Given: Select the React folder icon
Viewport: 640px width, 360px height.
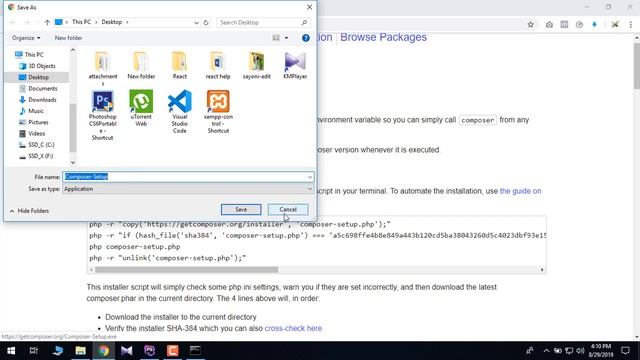Looking at the screenshot, I should click(x=180, y=62).
